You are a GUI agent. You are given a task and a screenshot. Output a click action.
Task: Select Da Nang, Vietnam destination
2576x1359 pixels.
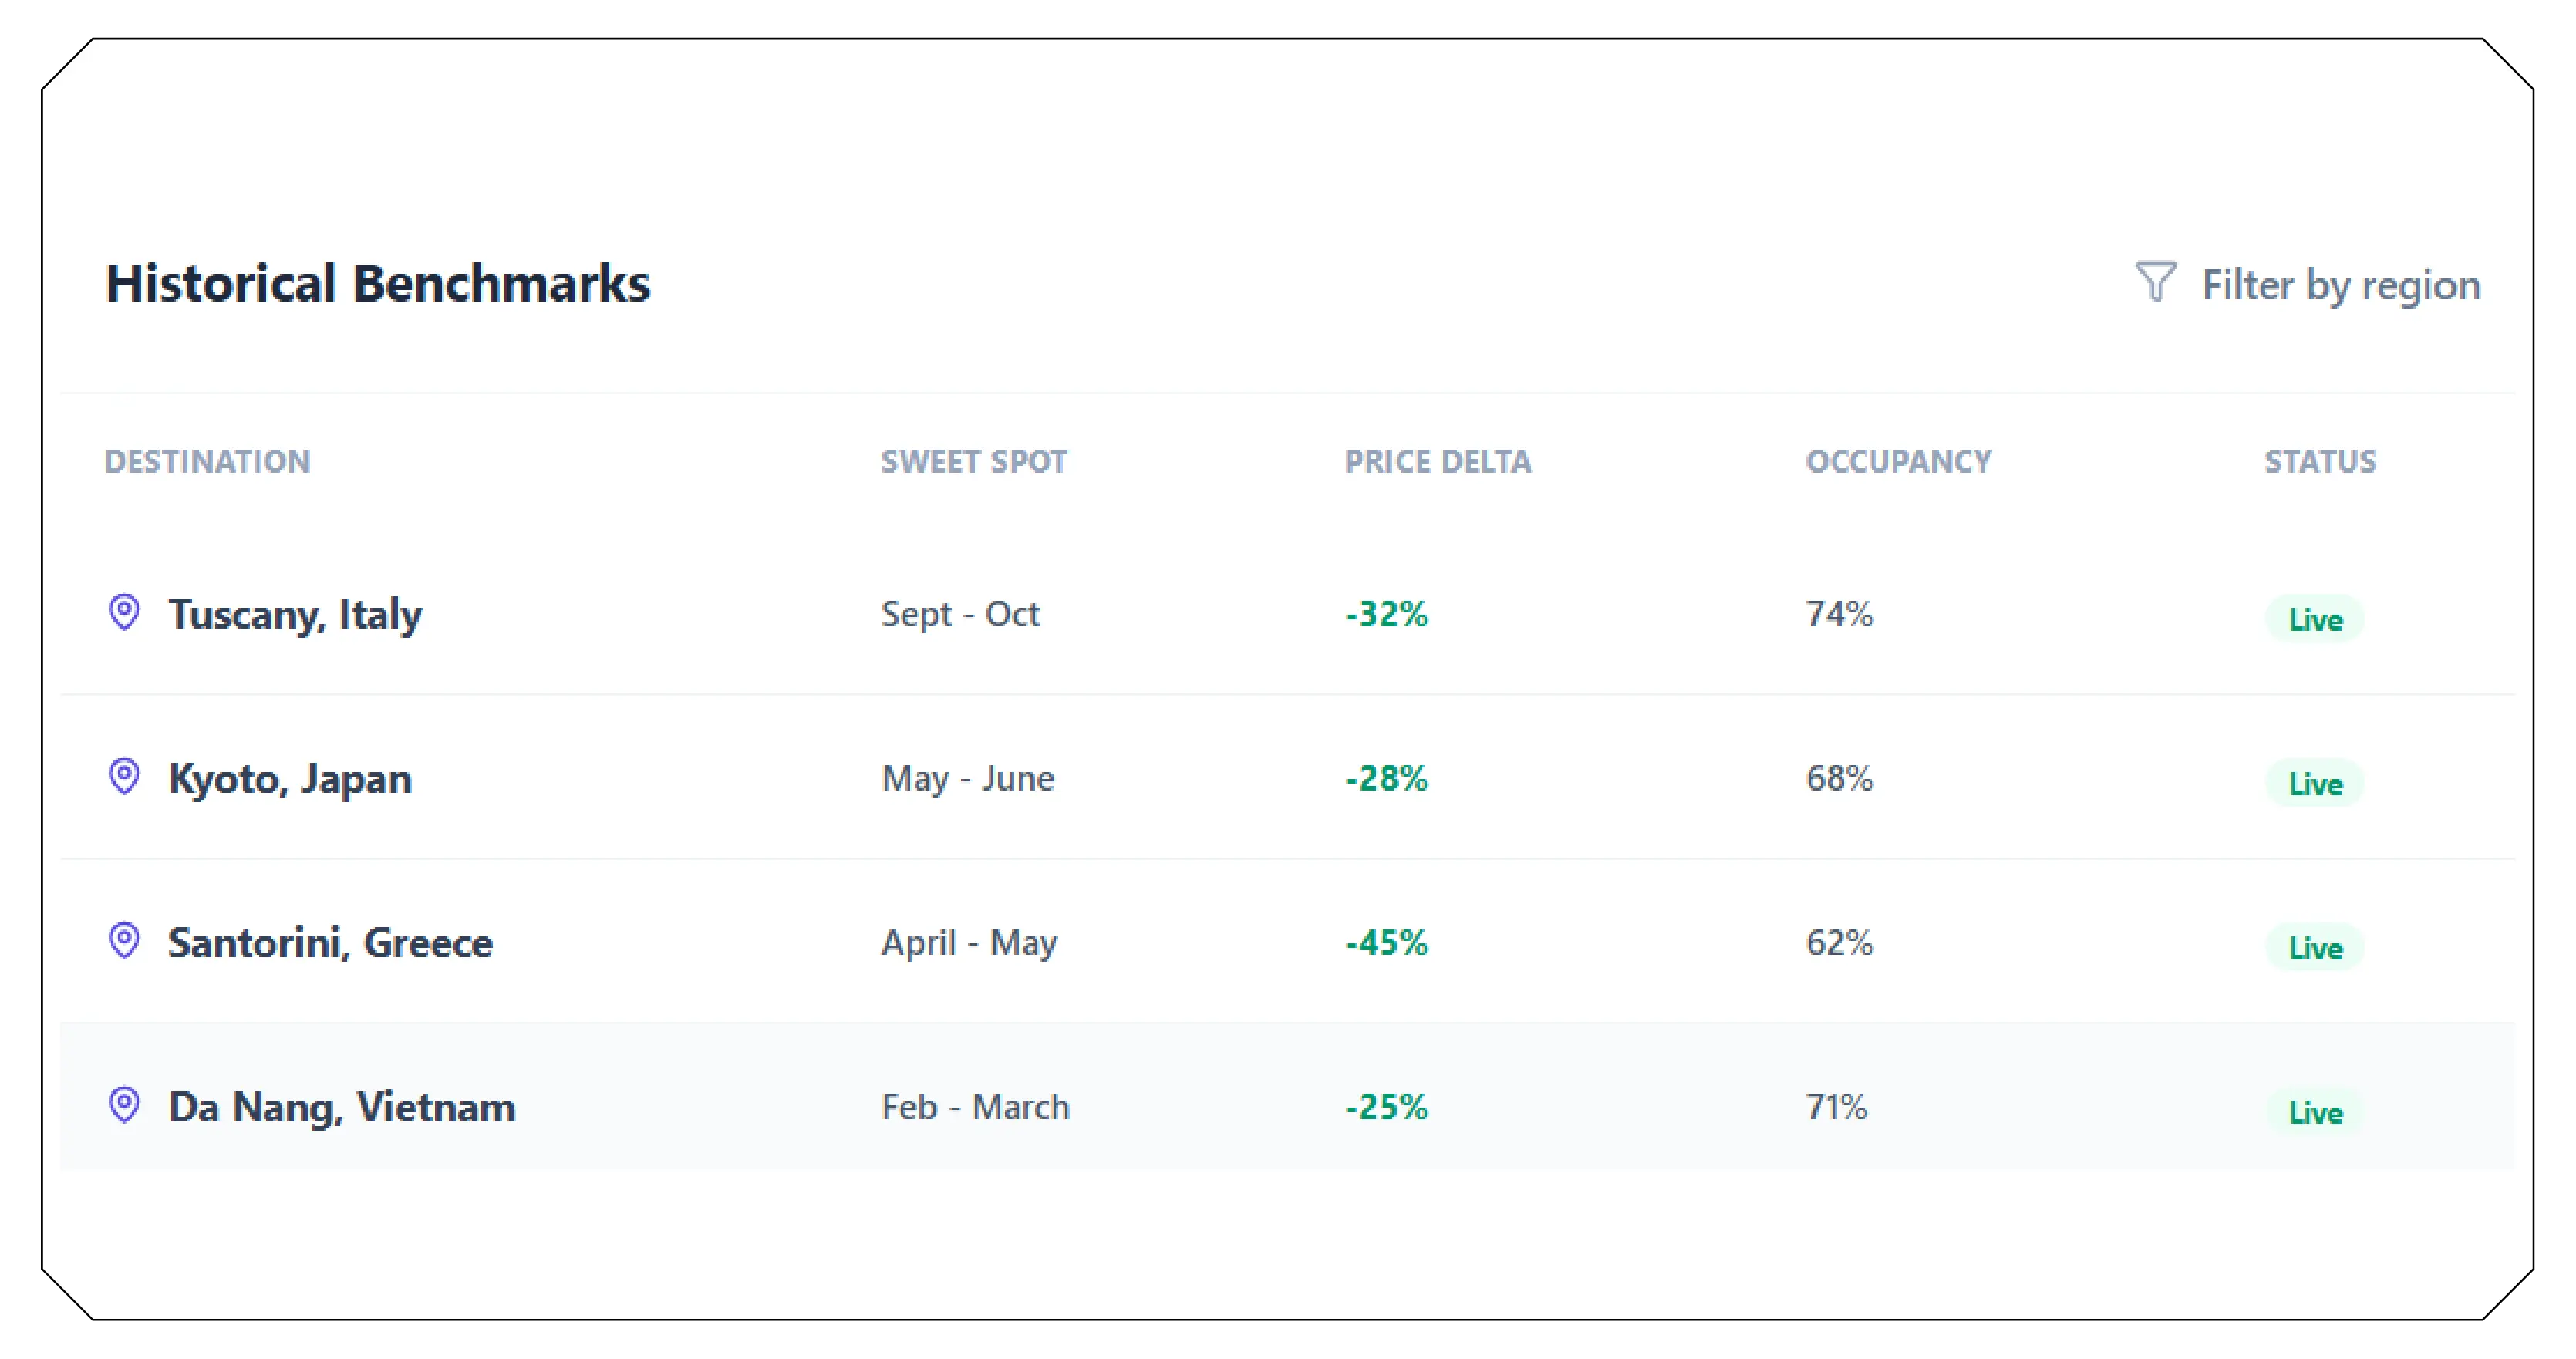point(341,1107)
